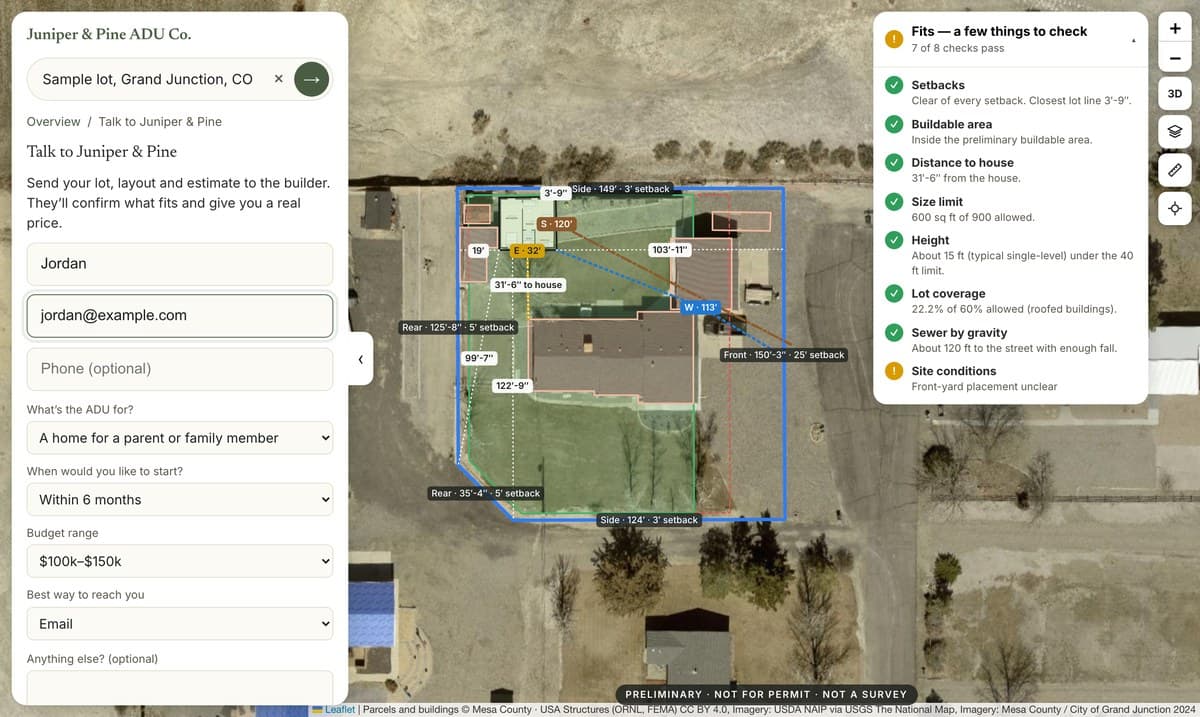Click the "31'-6'' to house" label
The image size is (1200, 717).
(529, 285)
